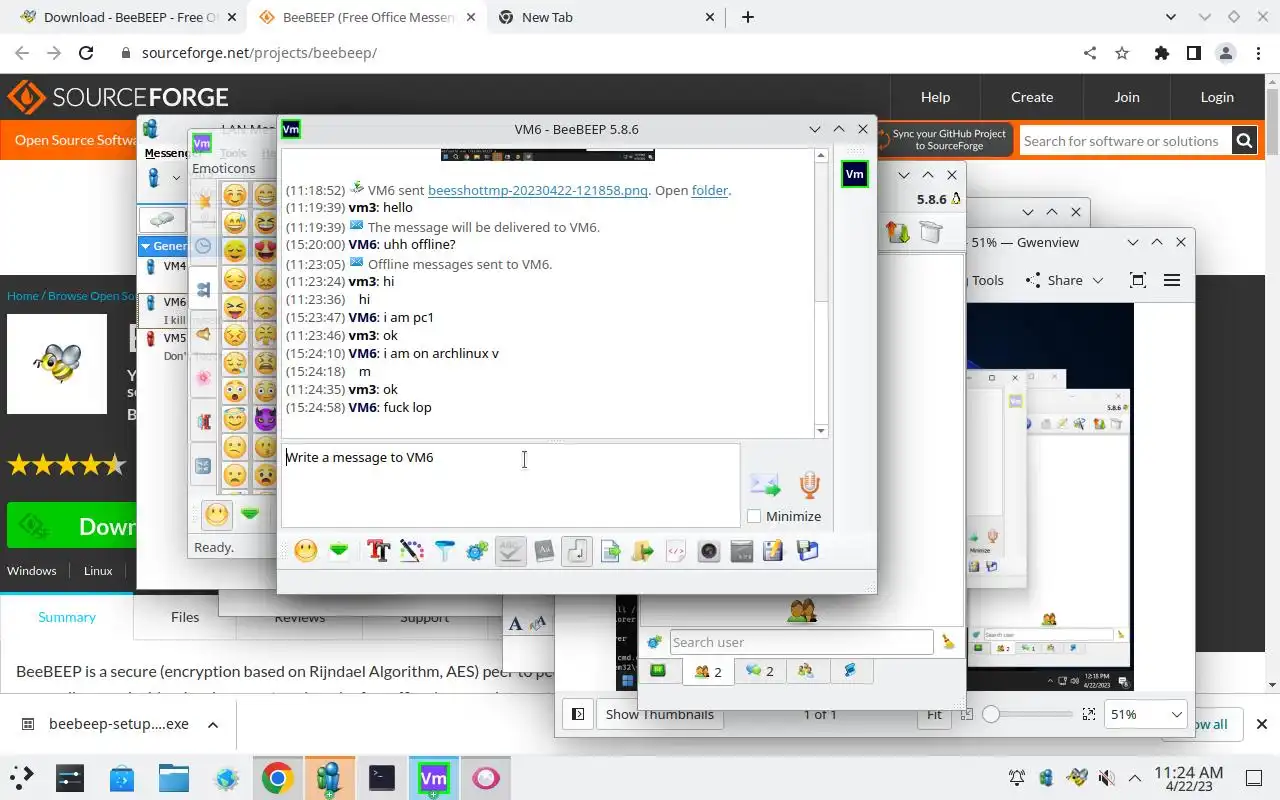Image resolution: width=1280 pixels, height=800 pixels.
Task: Choose text color with the pen icon
Action: [x=411, y=551]
